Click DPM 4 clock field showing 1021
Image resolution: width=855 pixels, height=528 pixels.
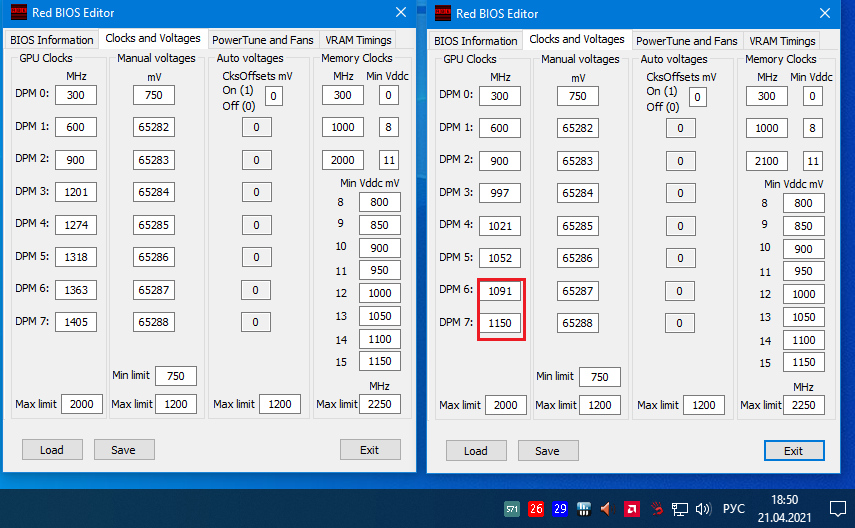(x=500, y=226)
